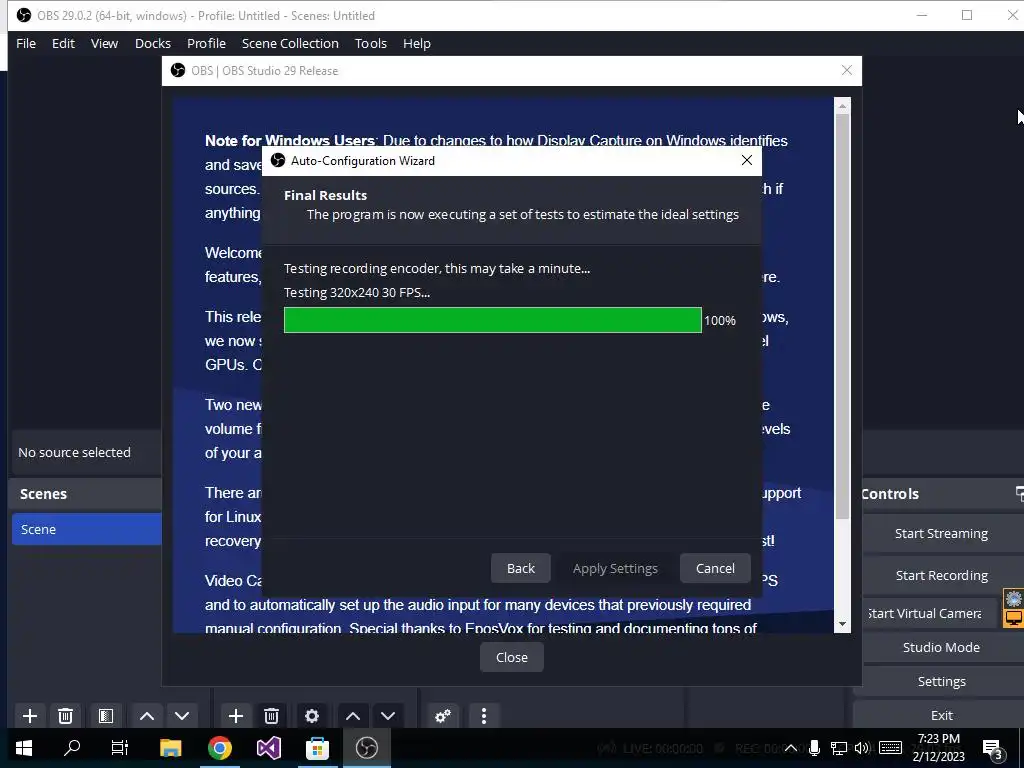The width and height of the screenshot is (1024, 768).
Task: Show hidden system tray icons chevron
Action: click(790, 748)
